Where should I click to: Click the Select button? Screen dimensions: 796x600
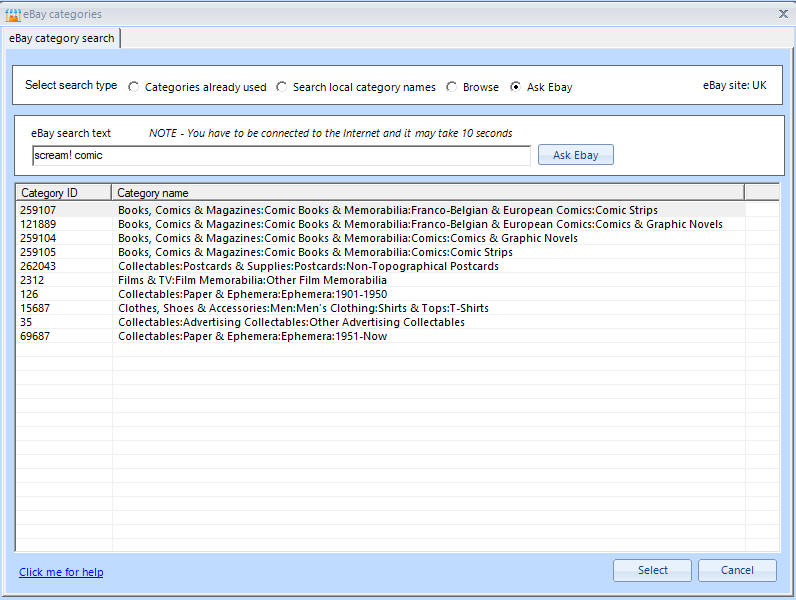(652, 570)
